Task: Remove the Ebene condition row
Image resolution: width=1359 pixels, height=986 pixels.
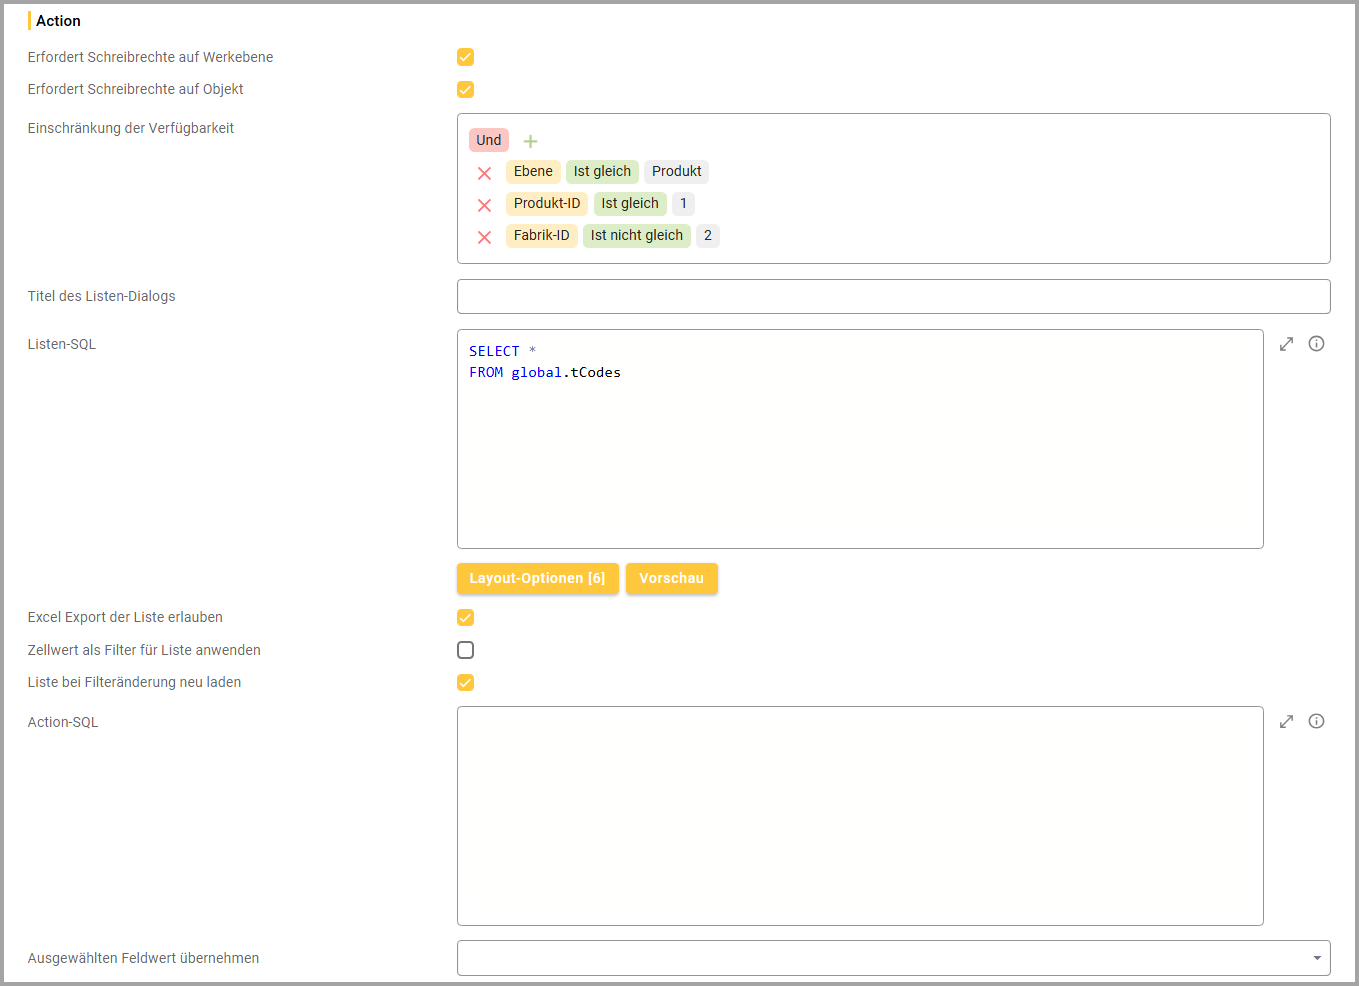Action: tap(484, 173)
